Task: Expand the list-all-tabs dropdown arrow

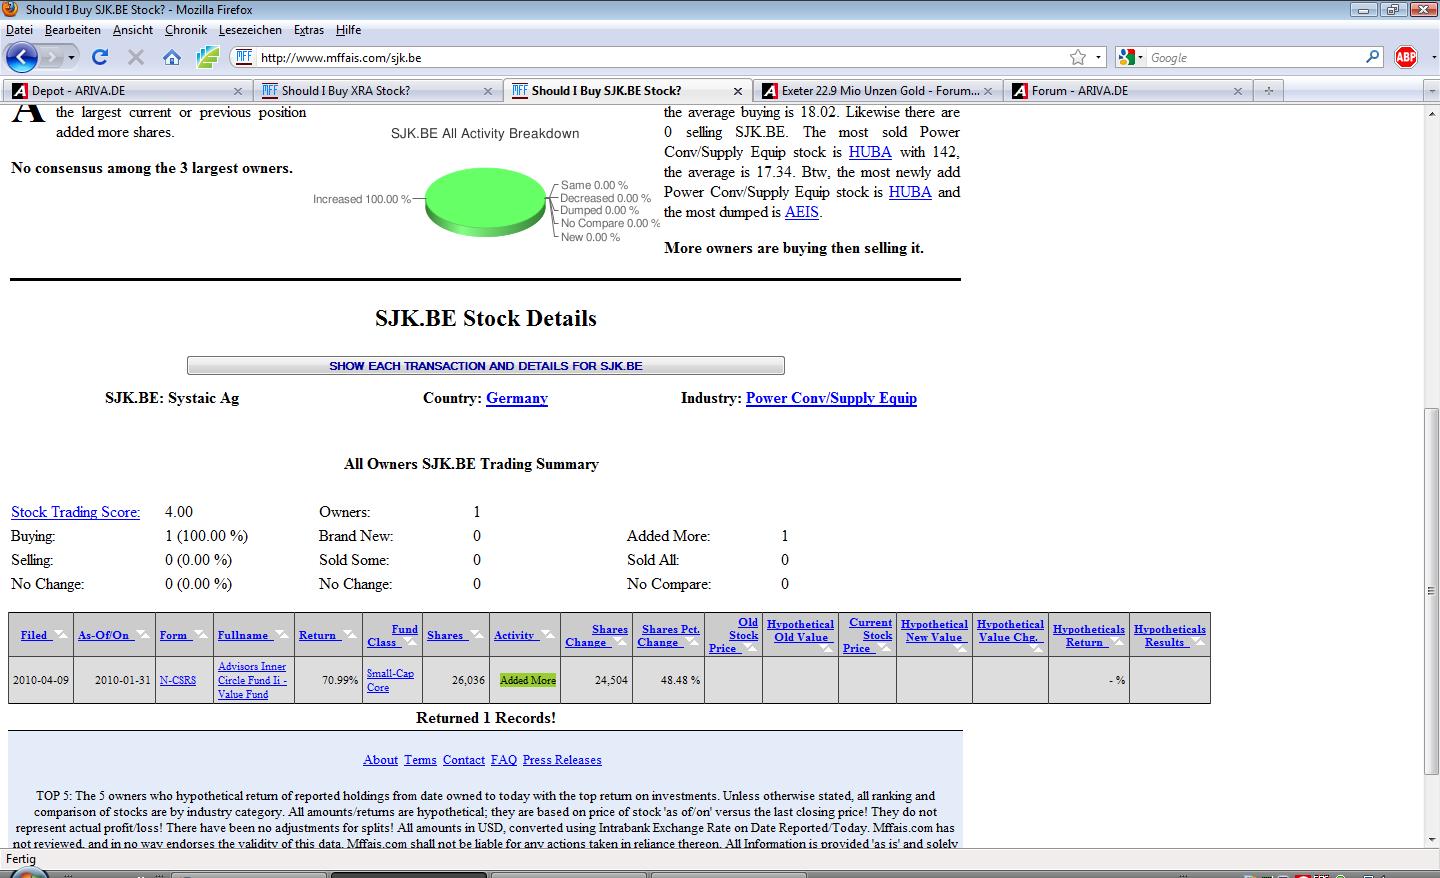Action: tap(1430, 90)
